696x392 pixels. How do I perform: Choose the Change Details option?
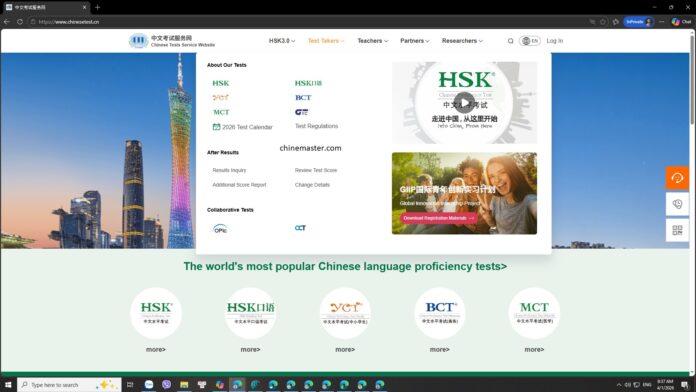[x=312, y=185]
